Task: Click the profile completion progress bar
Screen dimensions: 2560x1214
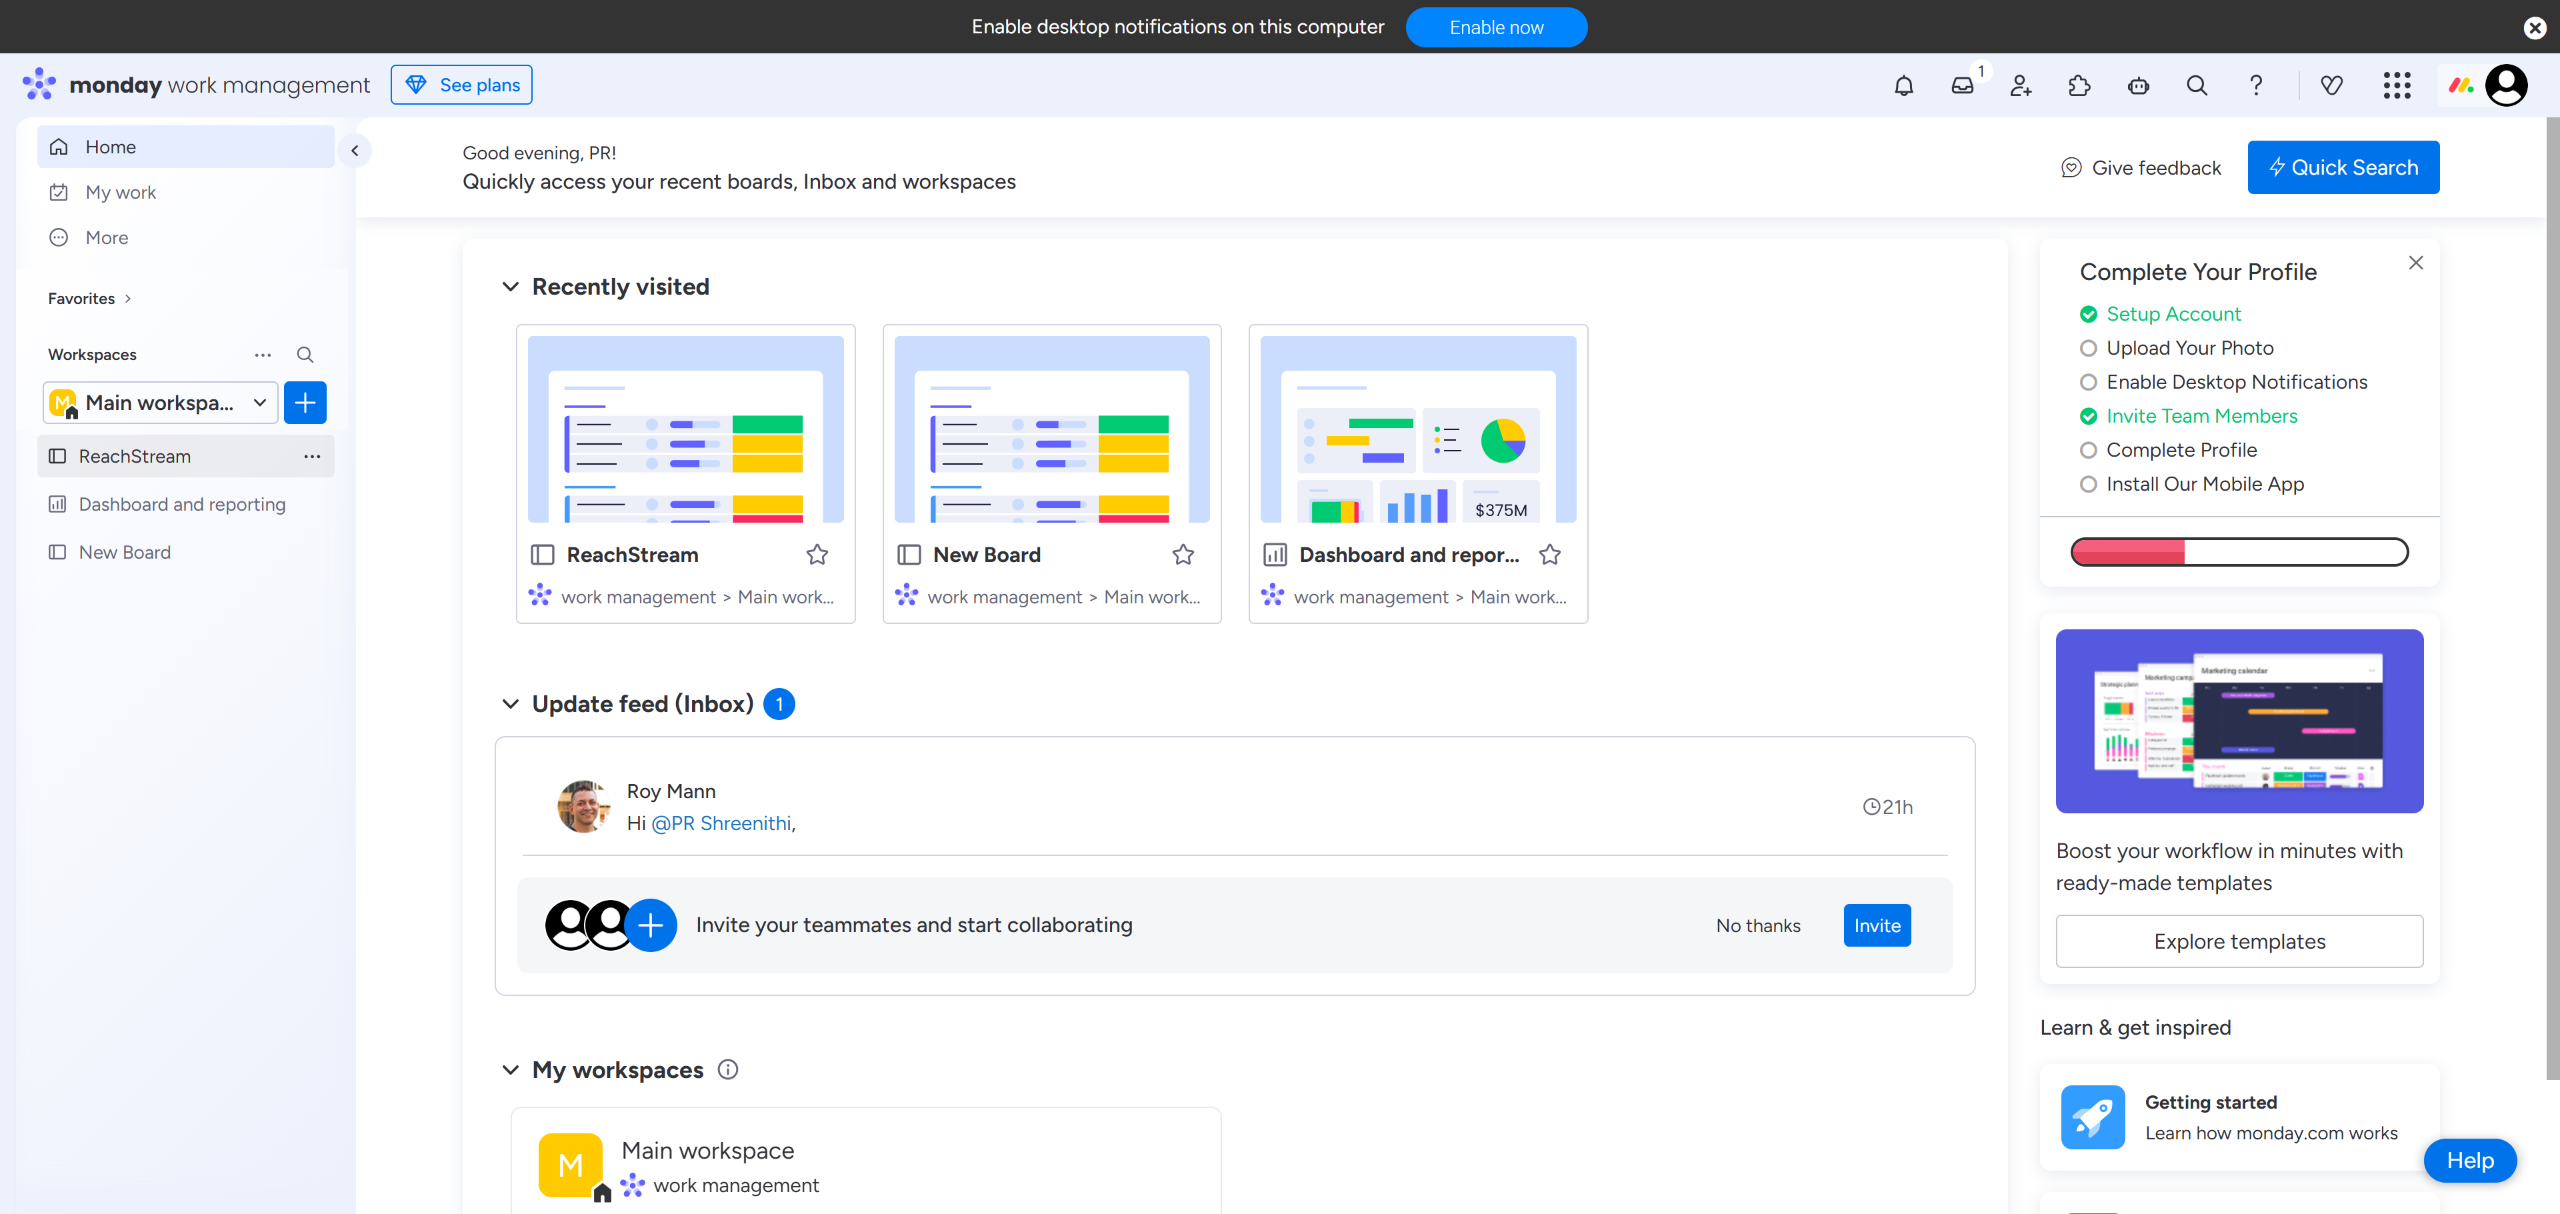Action: (x=2239, y=552)
